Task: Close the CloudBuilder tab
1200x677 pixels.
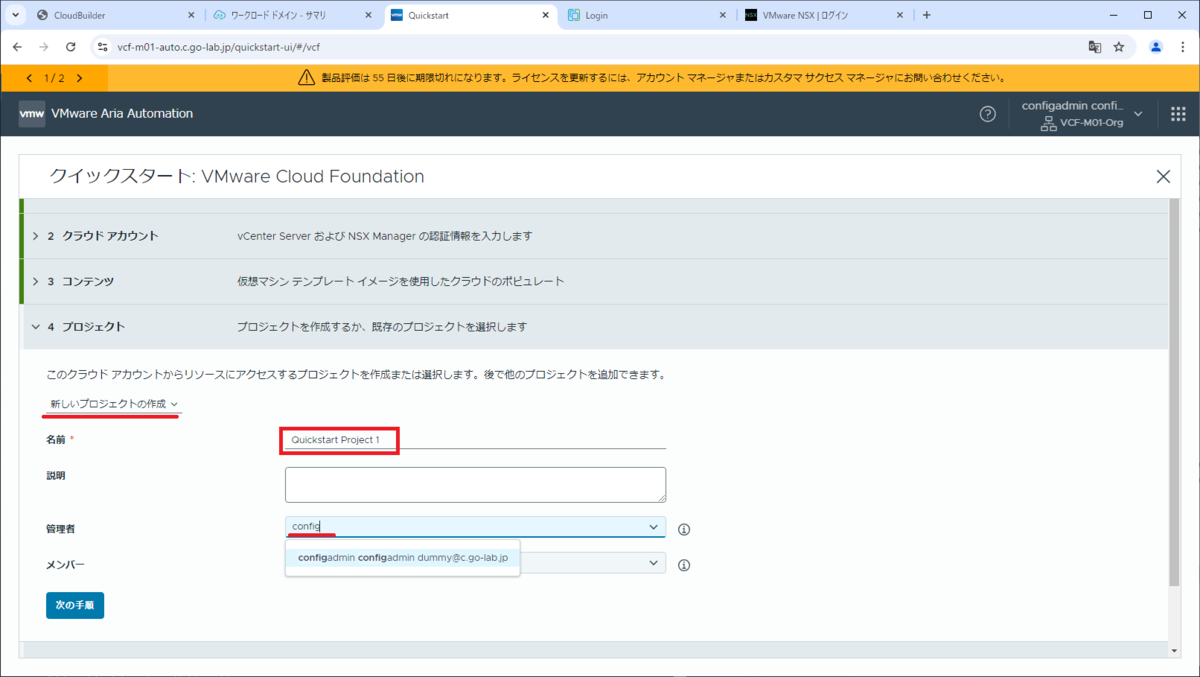Action: point(190,15)
